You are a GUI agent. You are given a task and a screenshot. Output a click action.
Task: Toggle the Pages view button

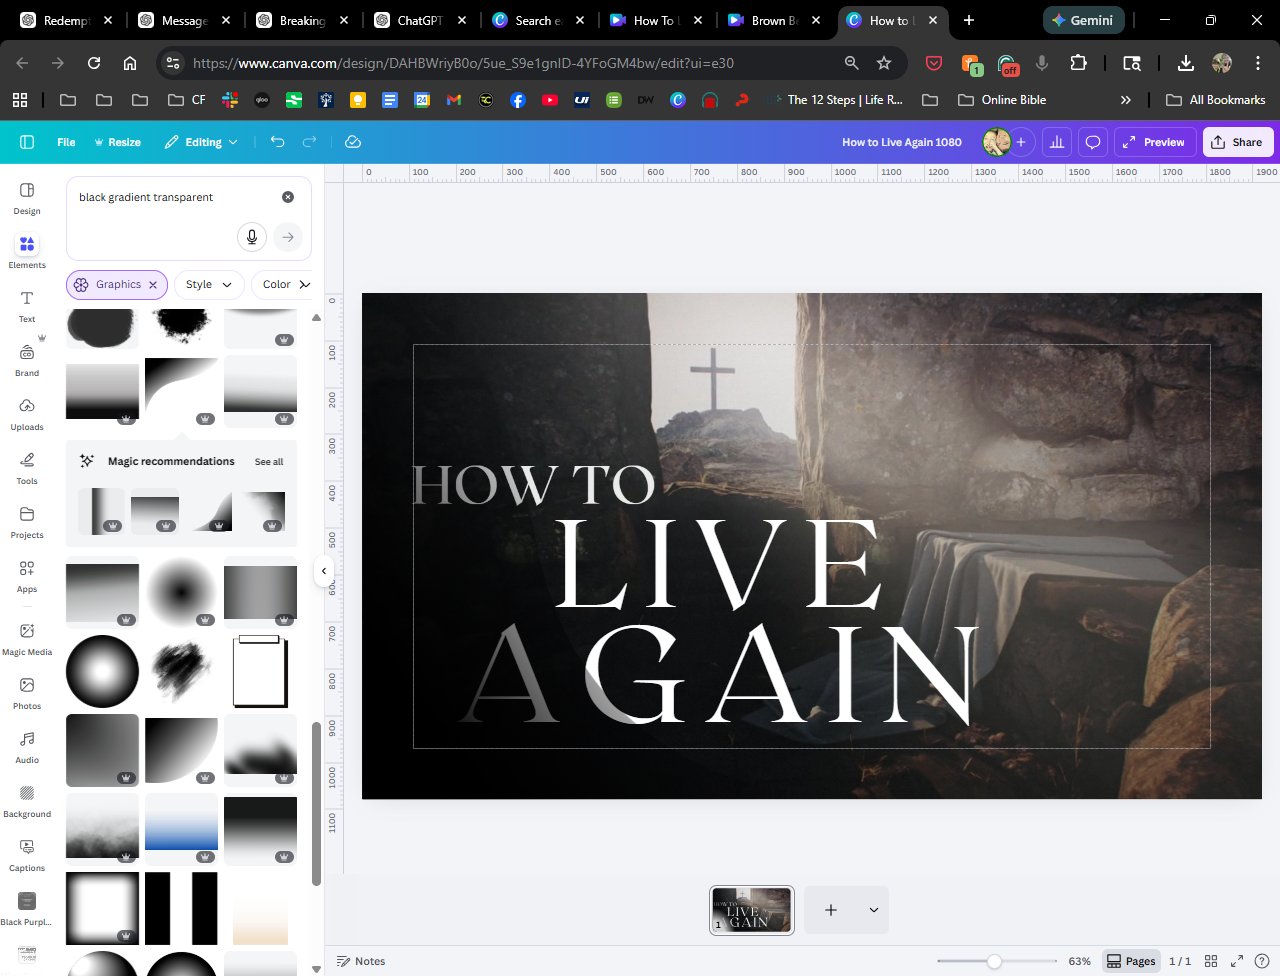tap(1131, 961)
